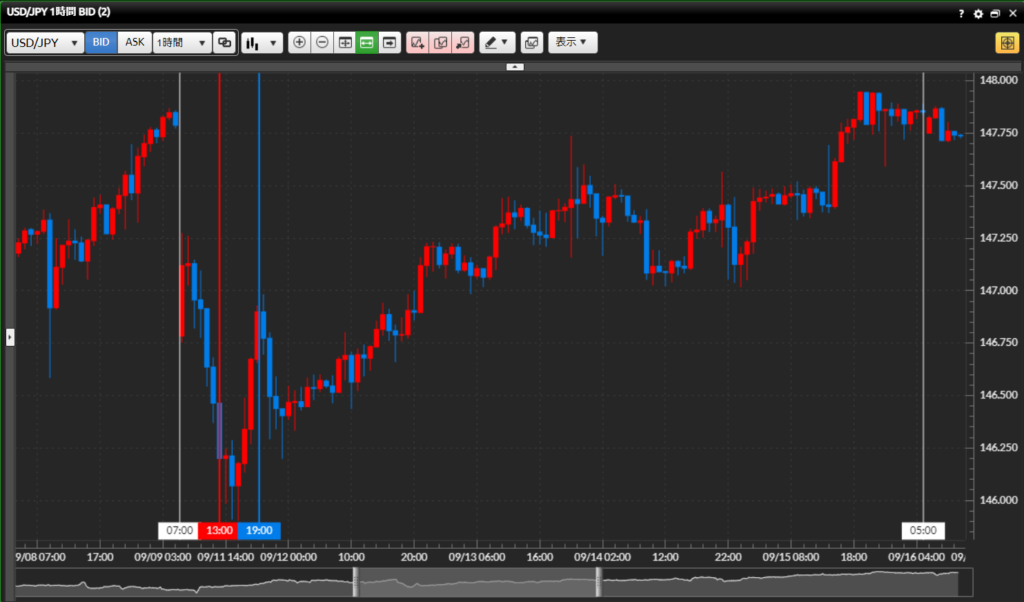Screen dimensions: 1024x602
Task: Open the pencil drawing tools menu
Action: 496,43
